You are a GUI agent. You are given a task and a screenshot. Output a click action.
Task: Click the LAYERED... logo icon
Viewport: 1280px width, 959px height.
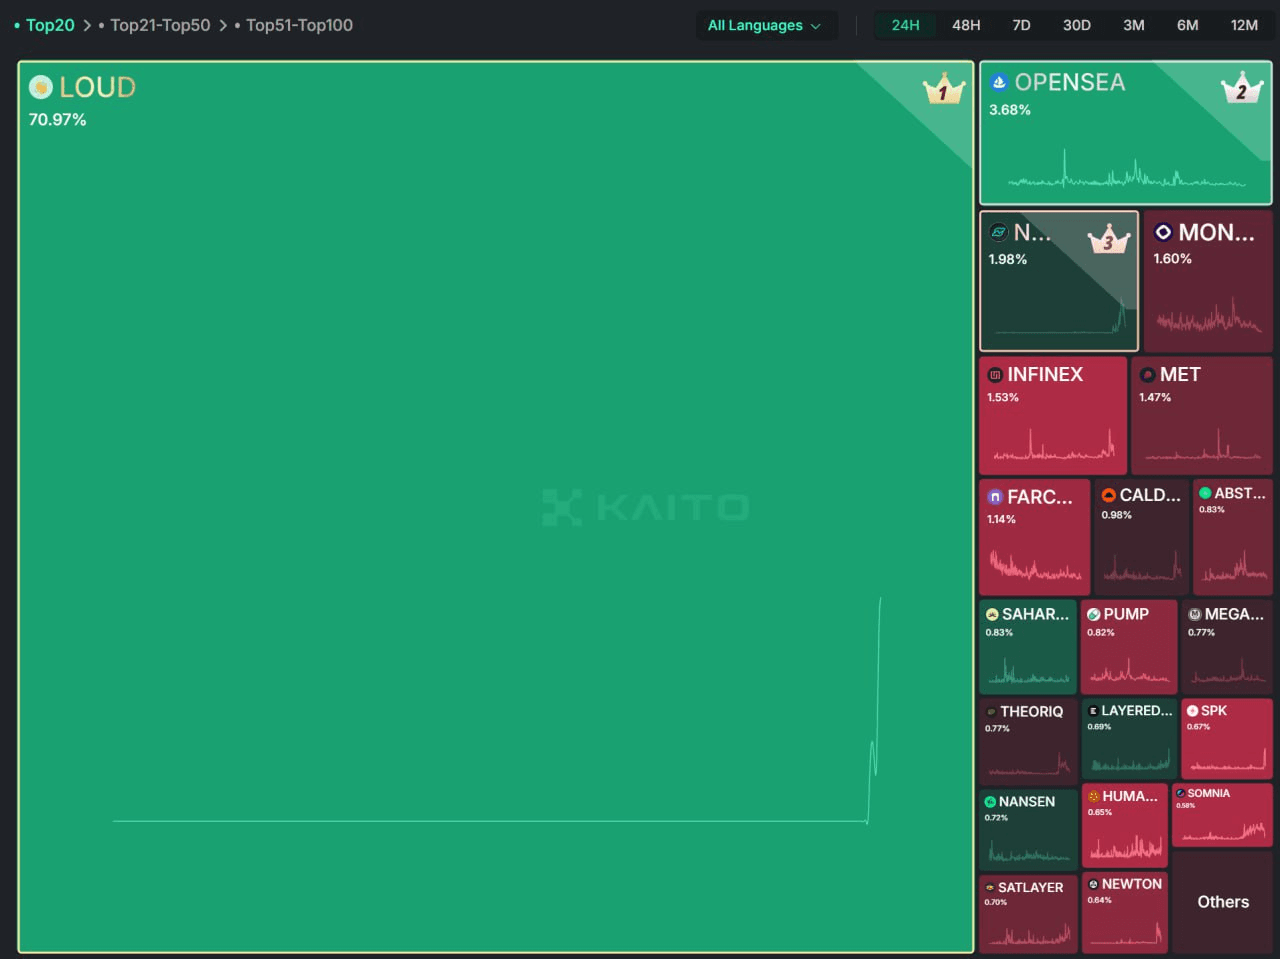point(1093,711)
